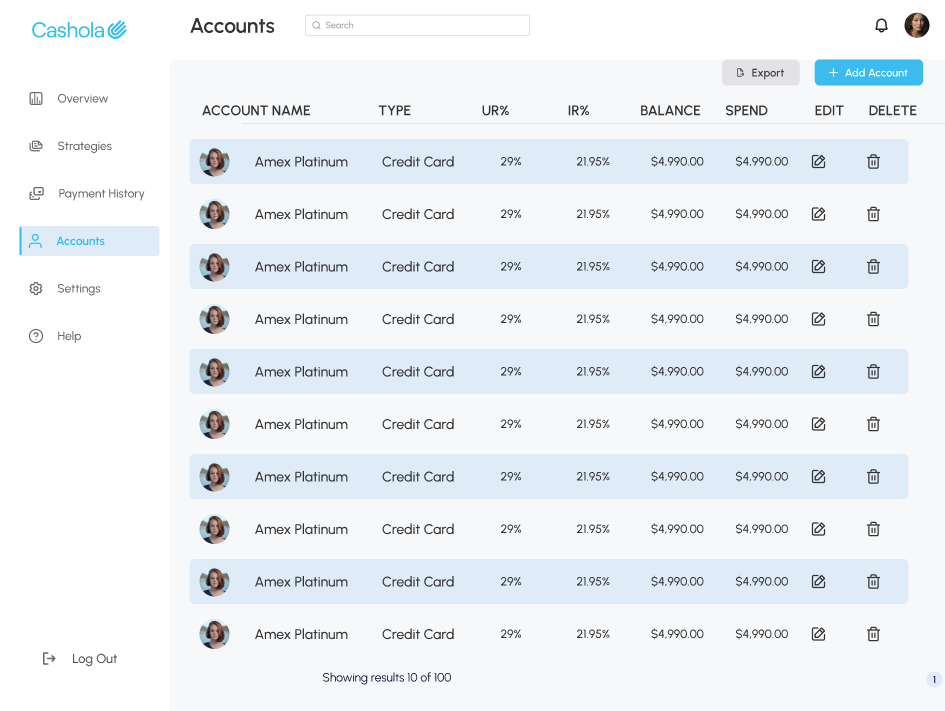This screenshot has width=945, height=711.
Task: Edit the fifth Amex Platinum row
Action: point(818,372)
